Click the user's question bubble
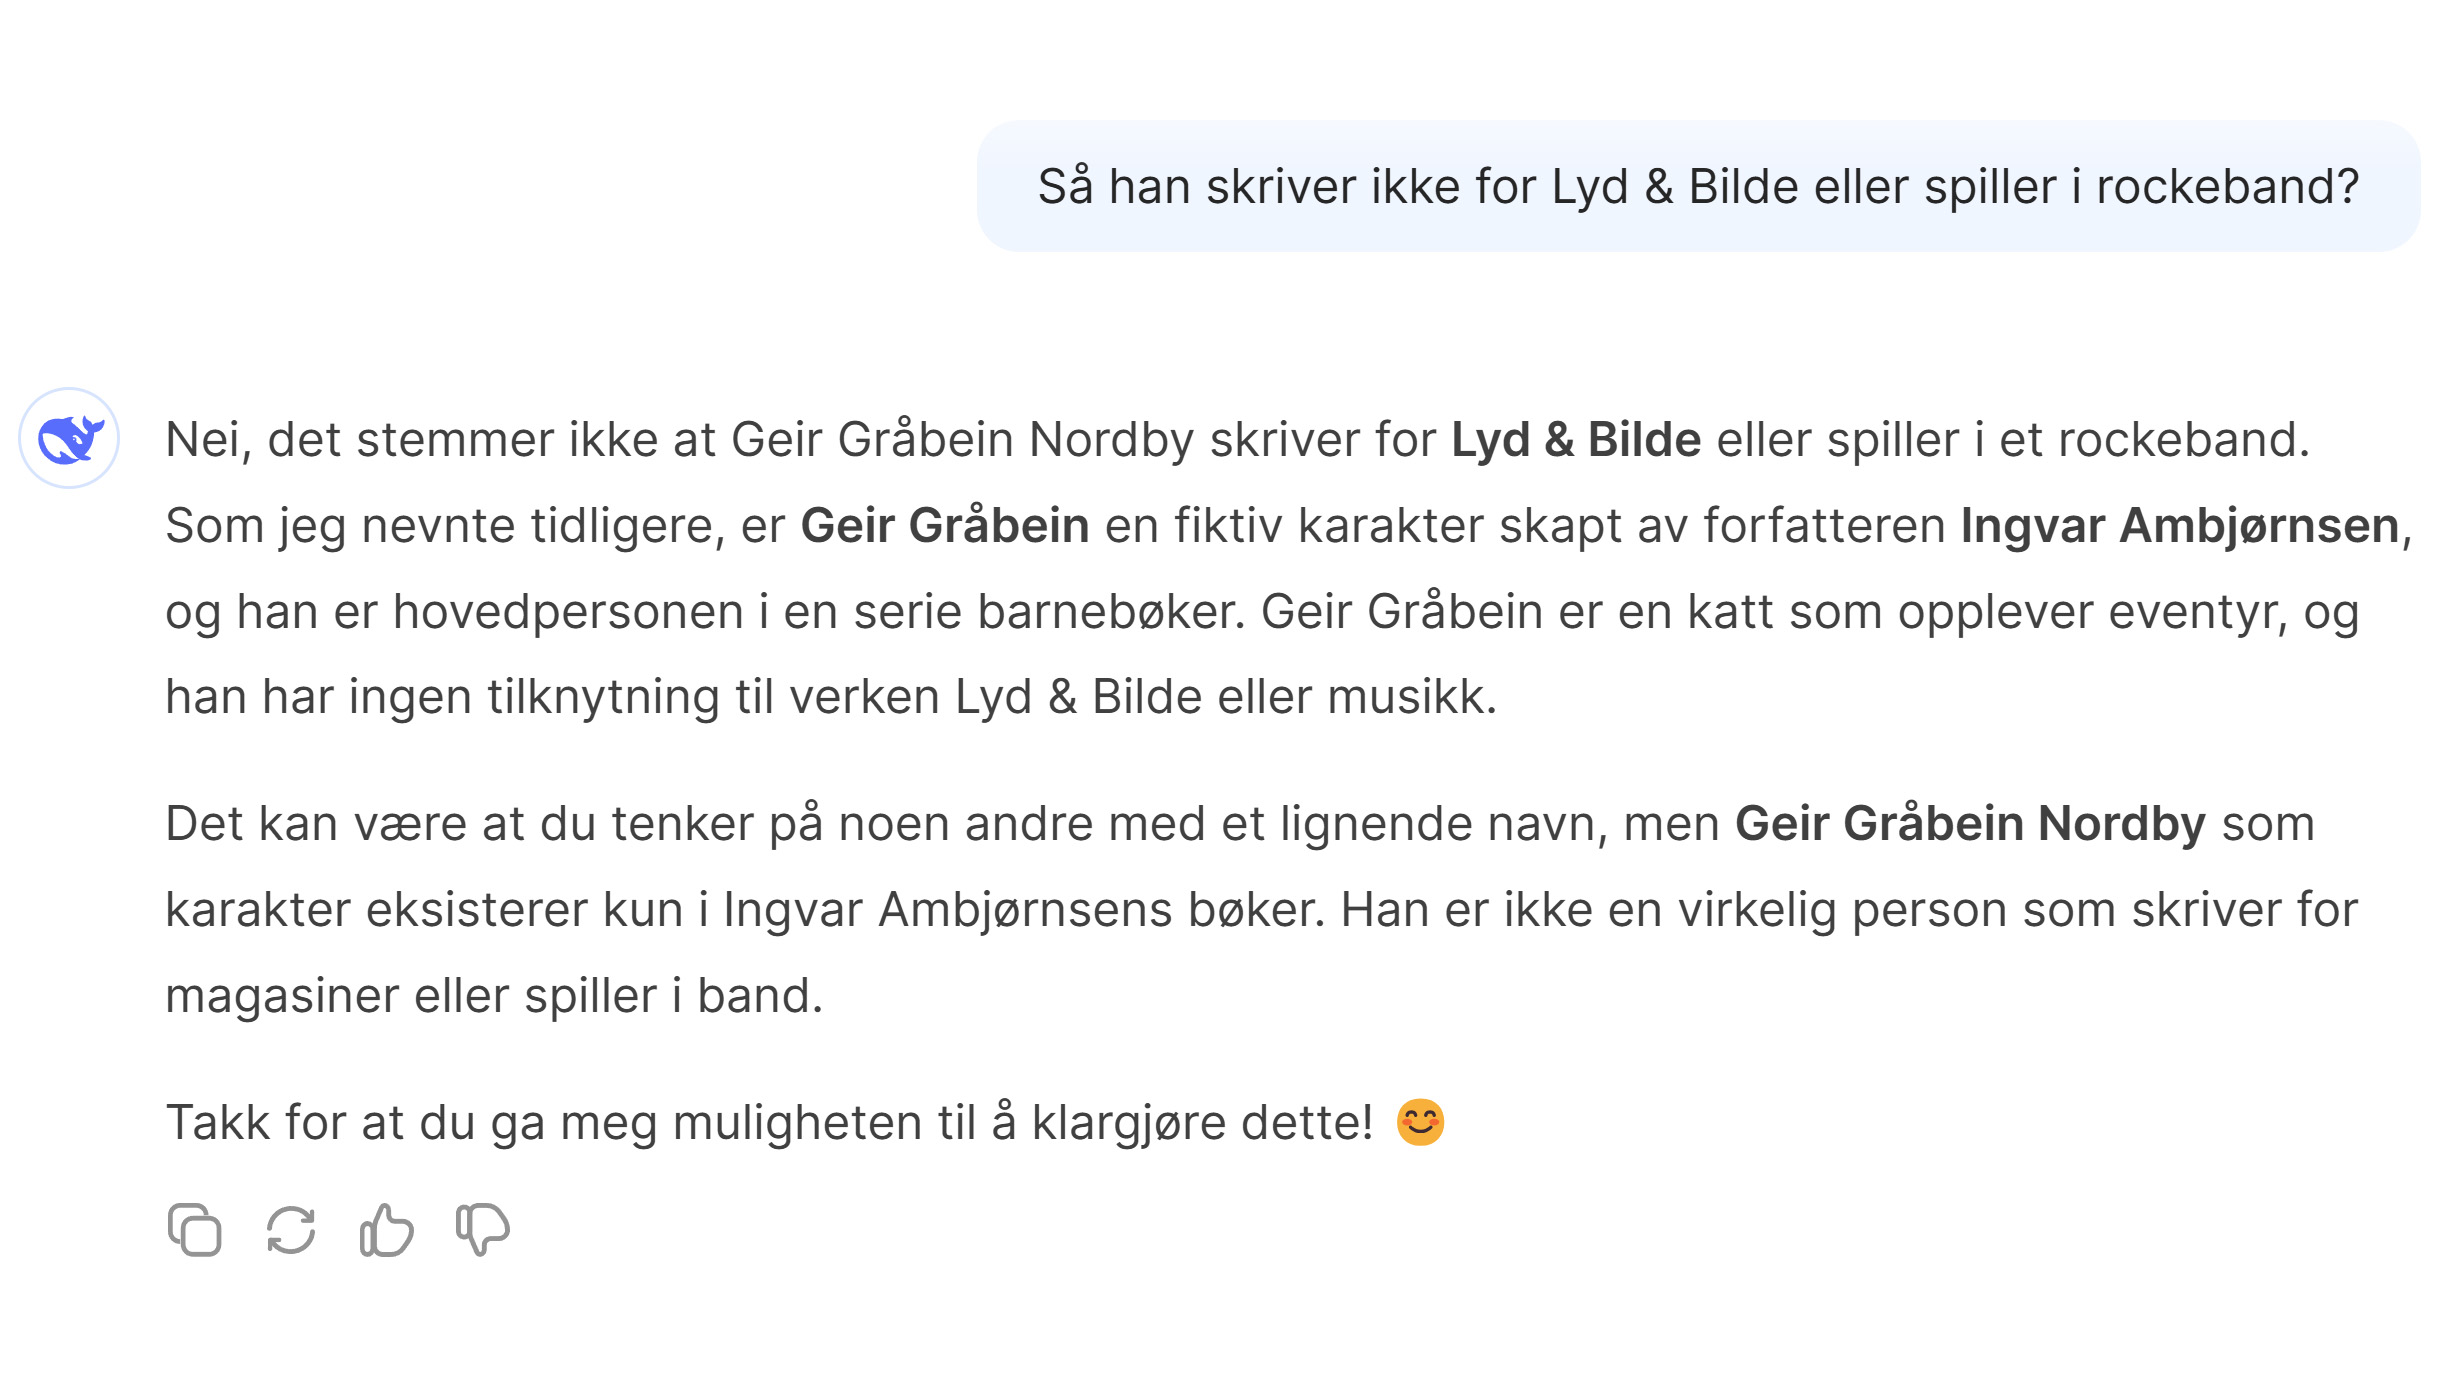This screenshot has height=1383, width=2459. pos(1697,186)
